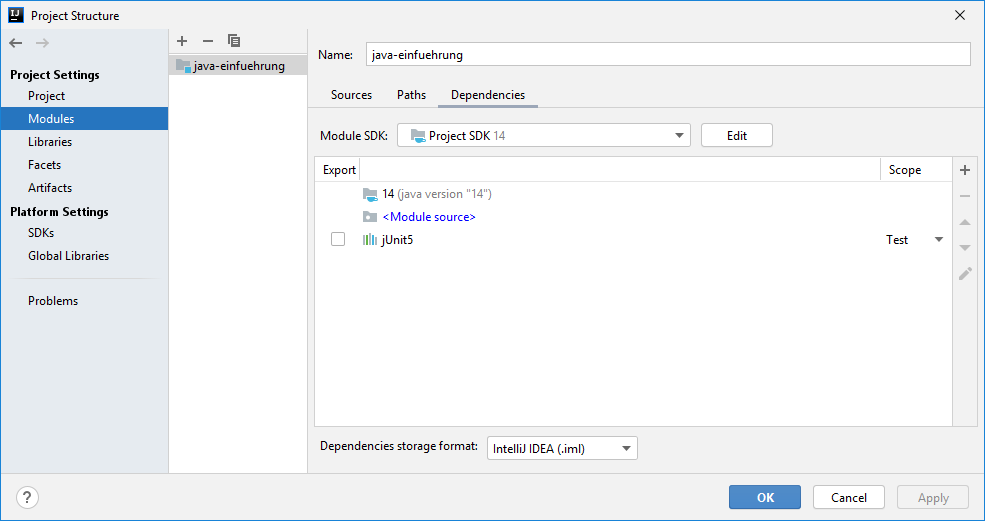985x521 pixels.
Task: Copy the selected module
Action: (x=234, y=41)
